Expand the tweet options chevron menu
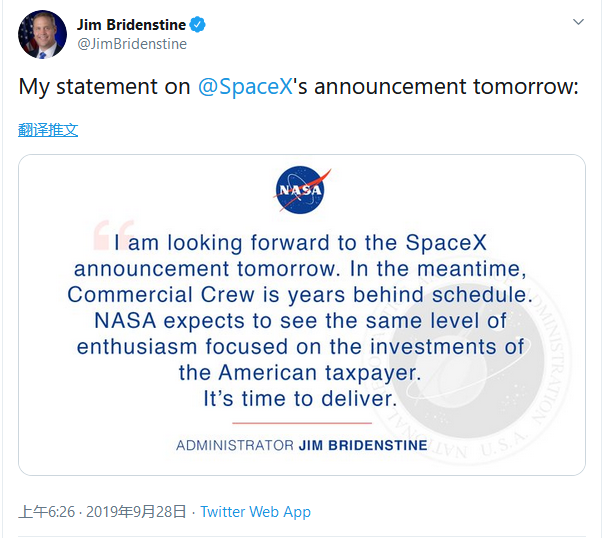 click(578, 22)
